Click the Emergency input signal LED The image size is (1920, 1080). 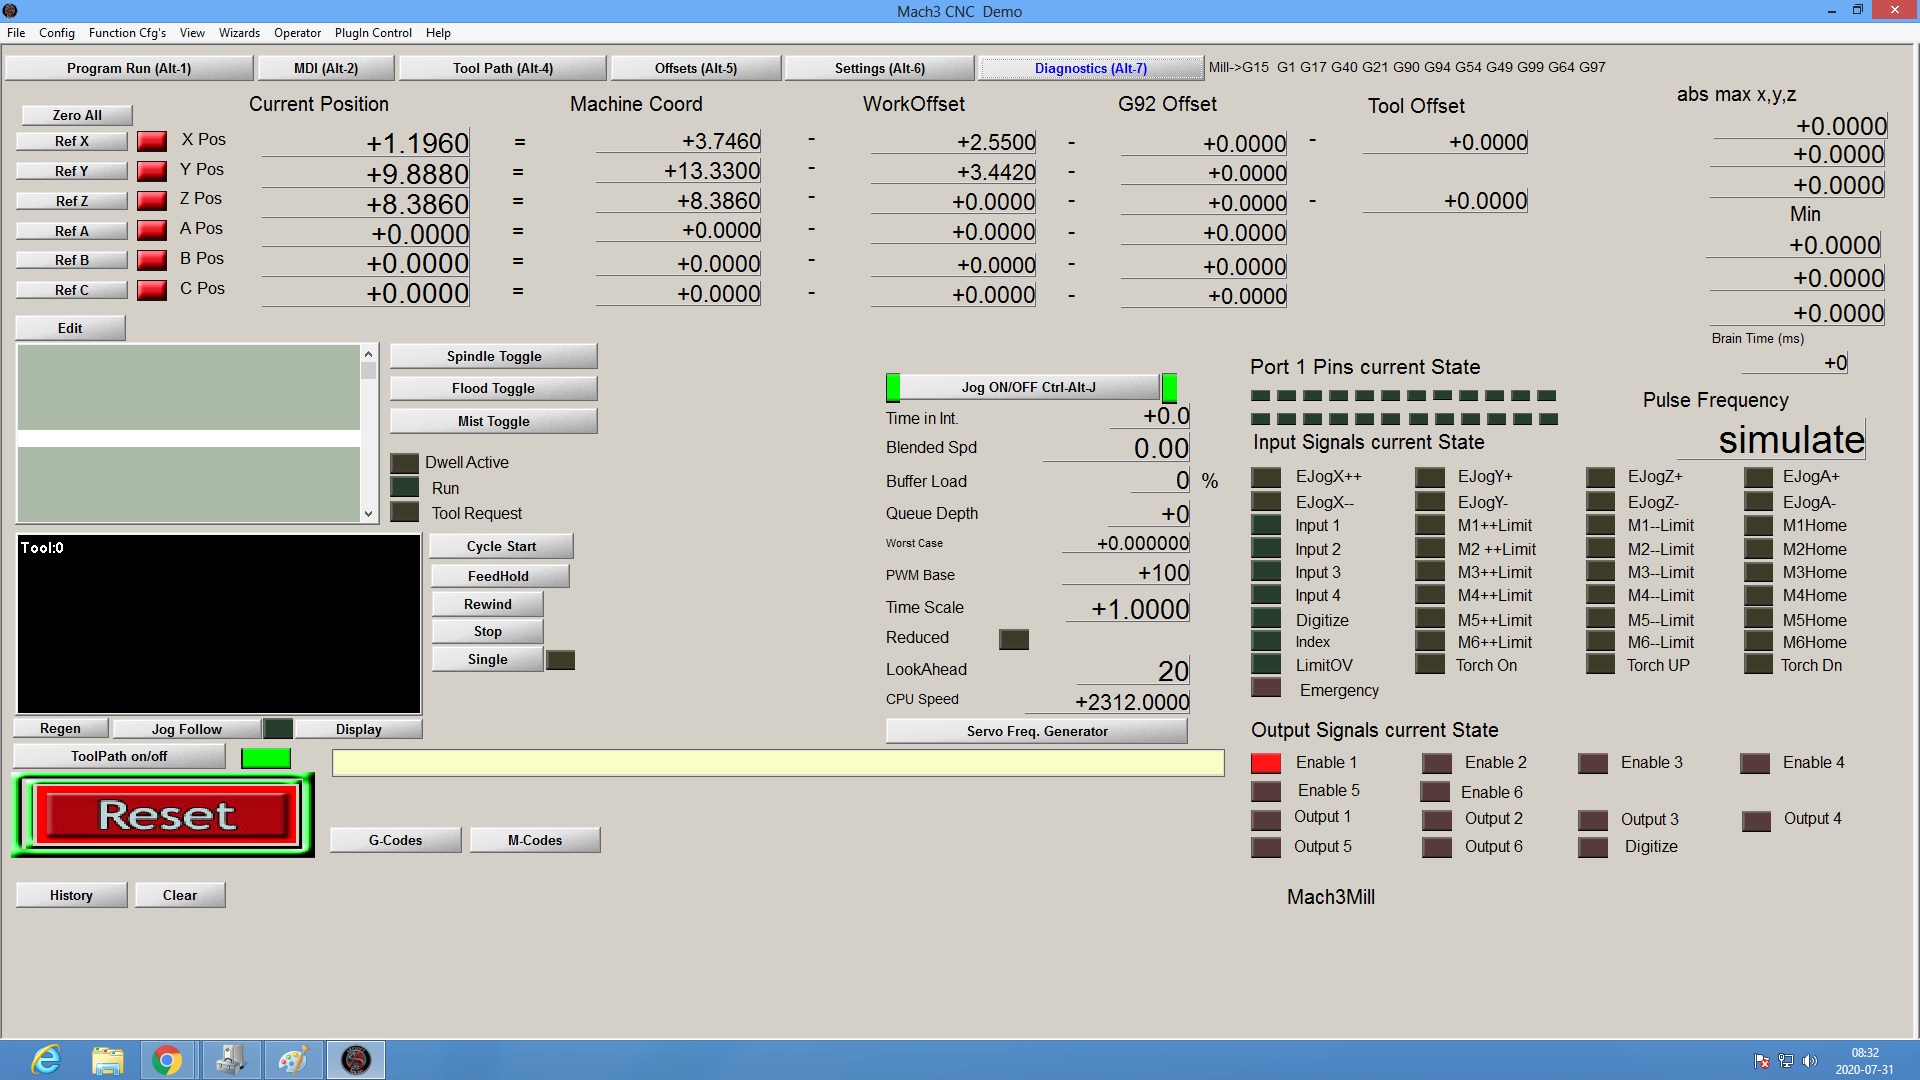click(x=1266, y=688)
